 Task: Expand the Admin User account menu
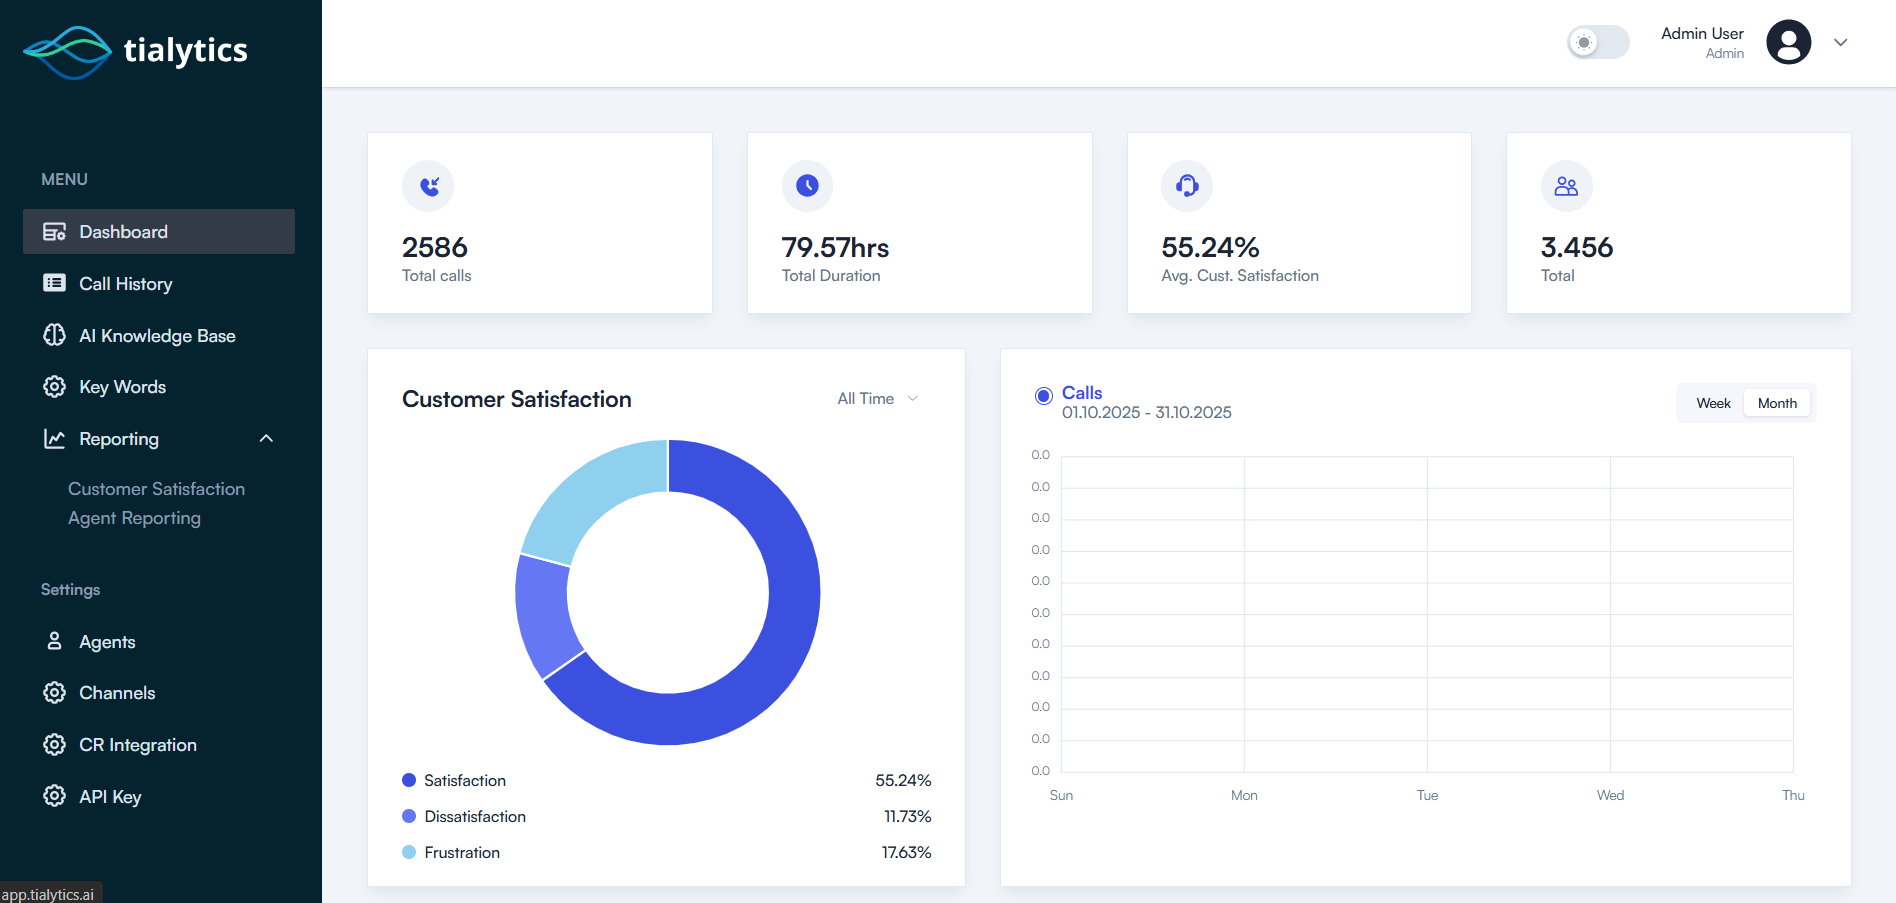[1841, 42]
